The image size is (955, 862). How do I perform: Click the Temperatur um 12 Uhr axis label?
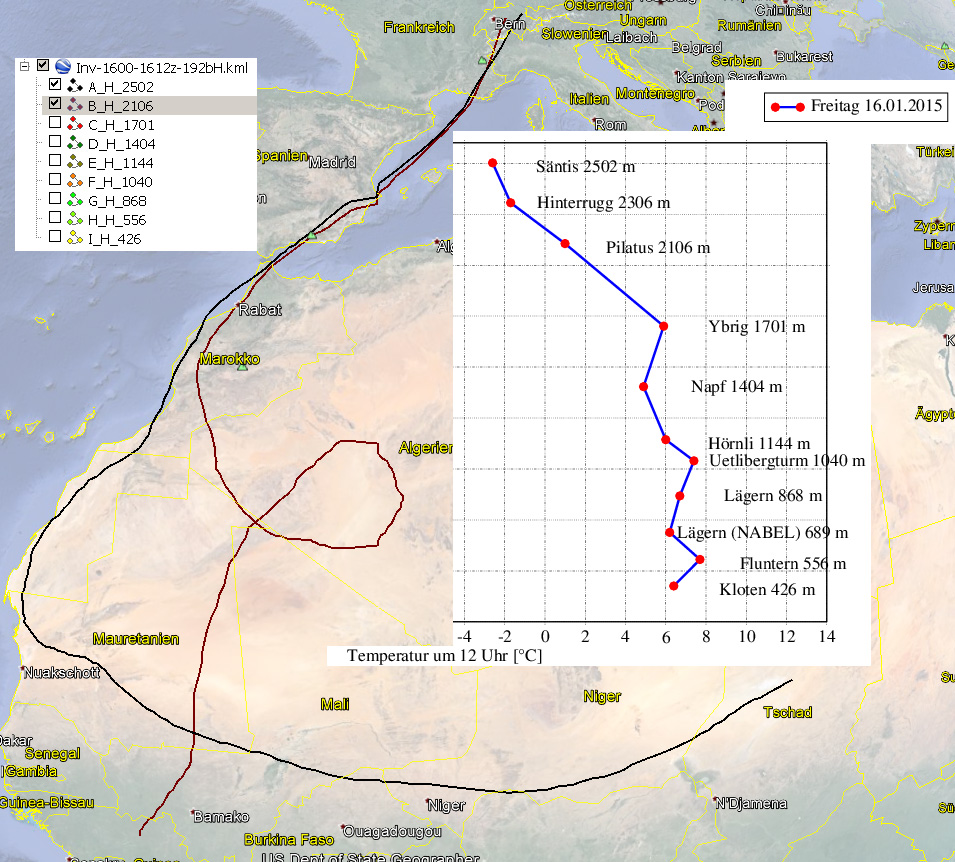pyautogui.click(x=444, y=655)
